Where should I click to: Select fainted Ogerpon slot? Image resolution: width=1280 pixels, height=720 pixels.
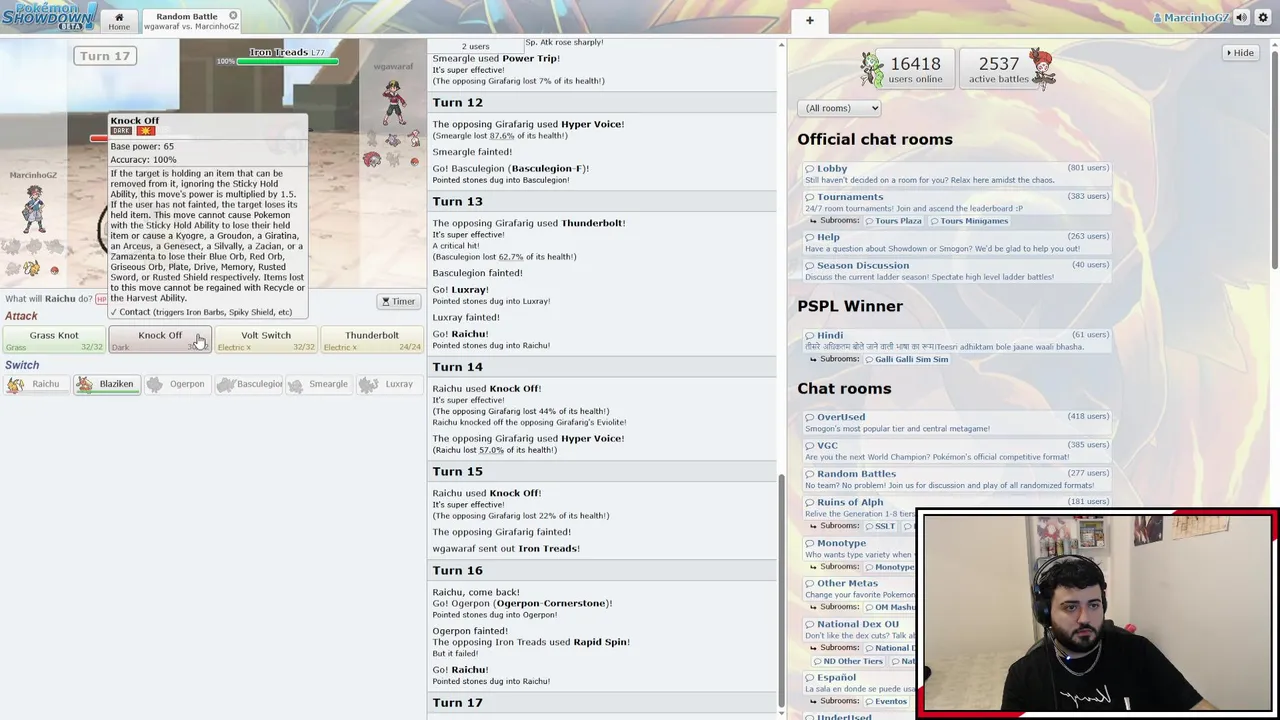177,384
